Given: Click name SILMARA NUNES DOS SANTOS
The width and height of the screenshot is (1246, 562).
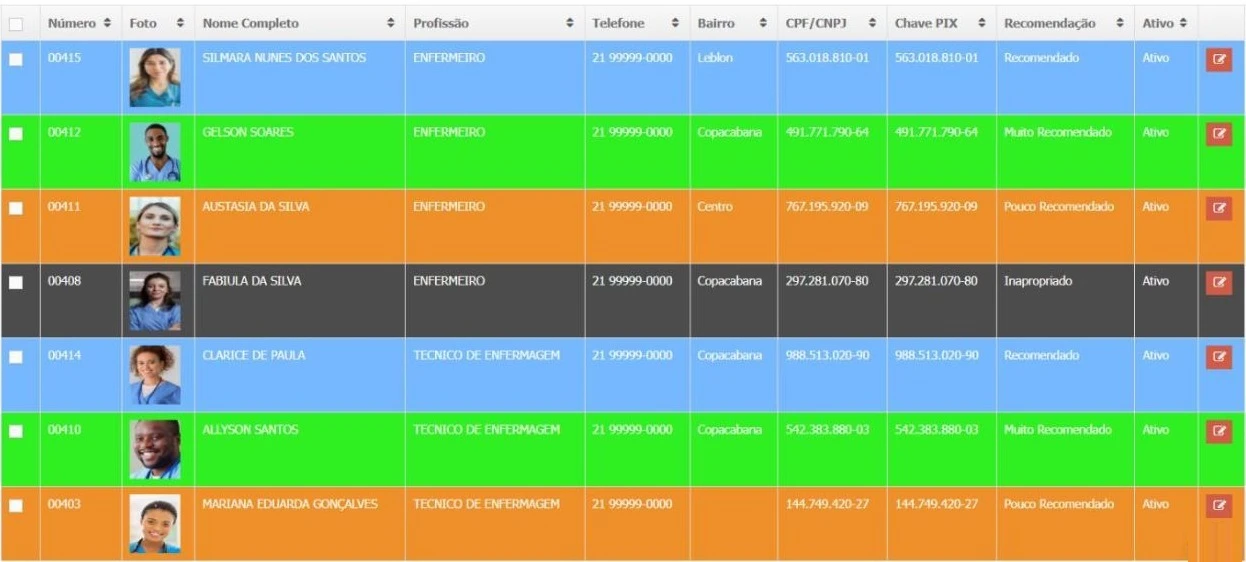Looking at the screenshot, I should [x=284, y=58].
